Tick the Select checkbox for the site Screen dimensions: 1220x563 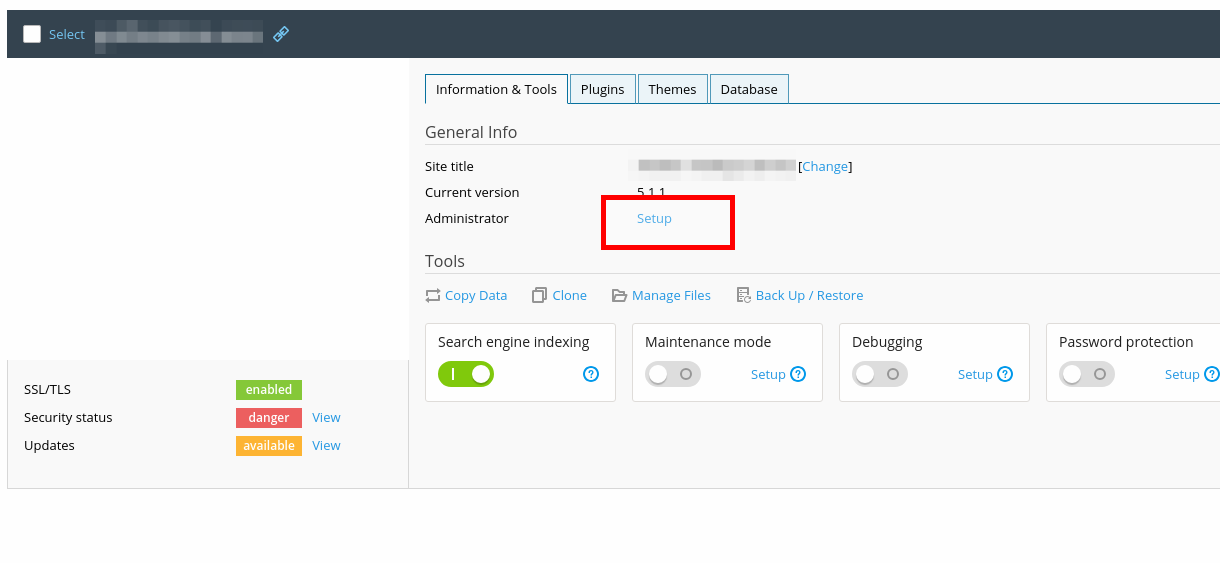tap(32, 34)
